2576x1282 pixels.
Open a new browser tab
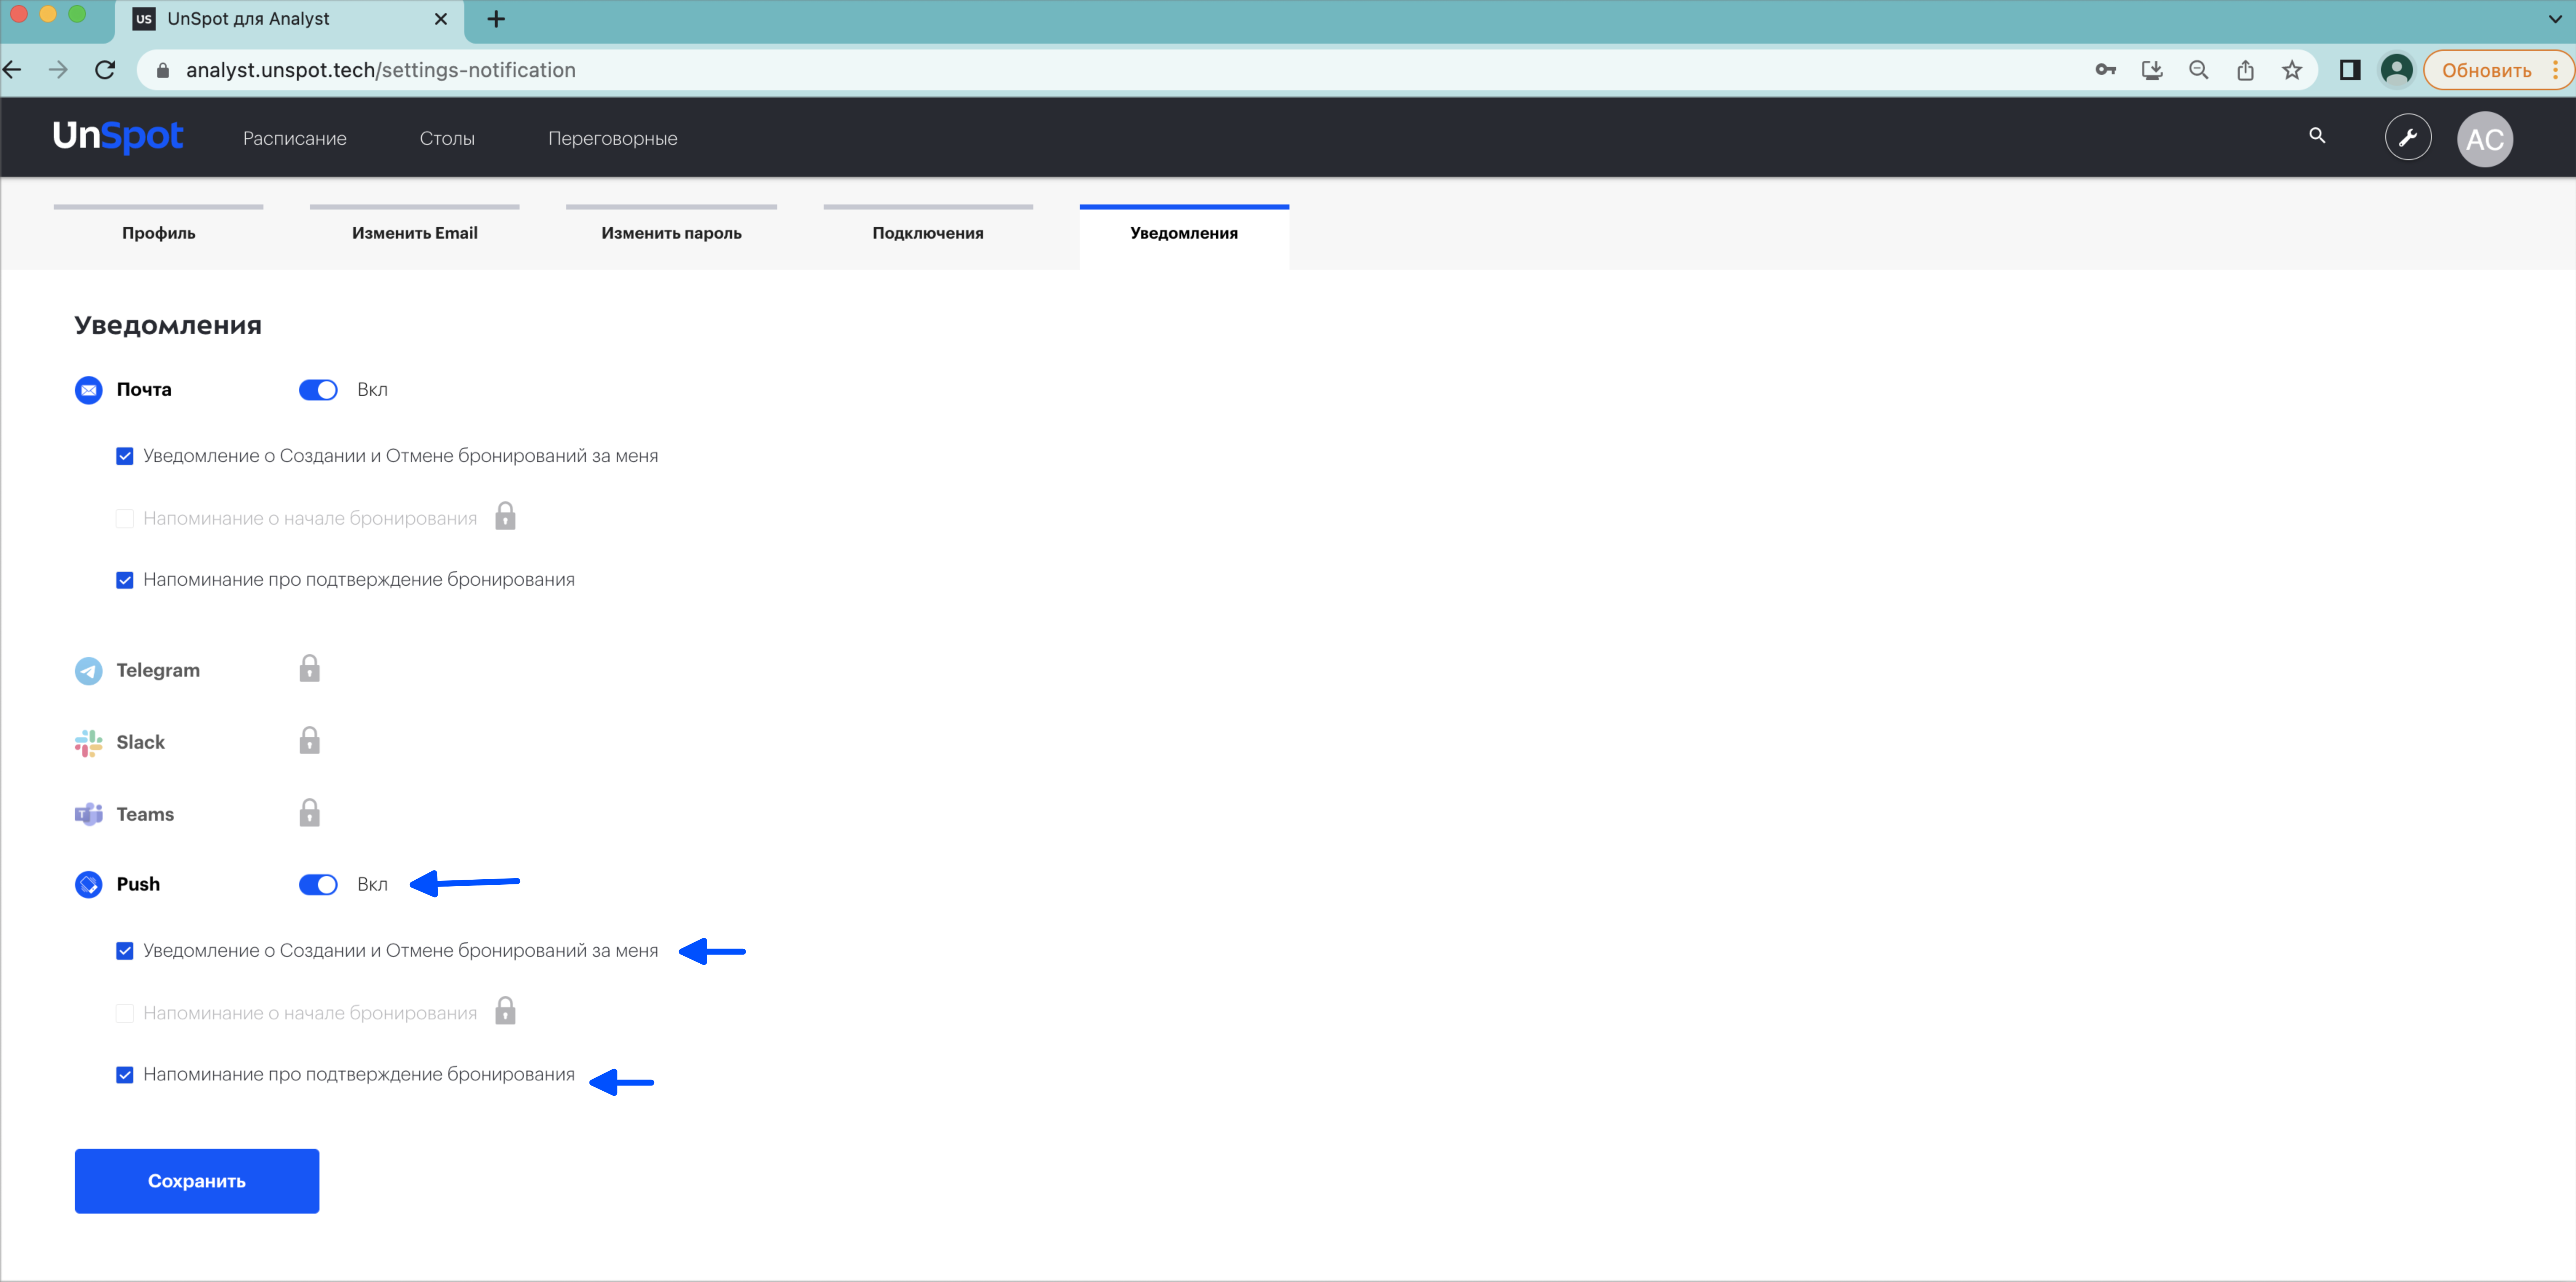click(x=496, y=19)
